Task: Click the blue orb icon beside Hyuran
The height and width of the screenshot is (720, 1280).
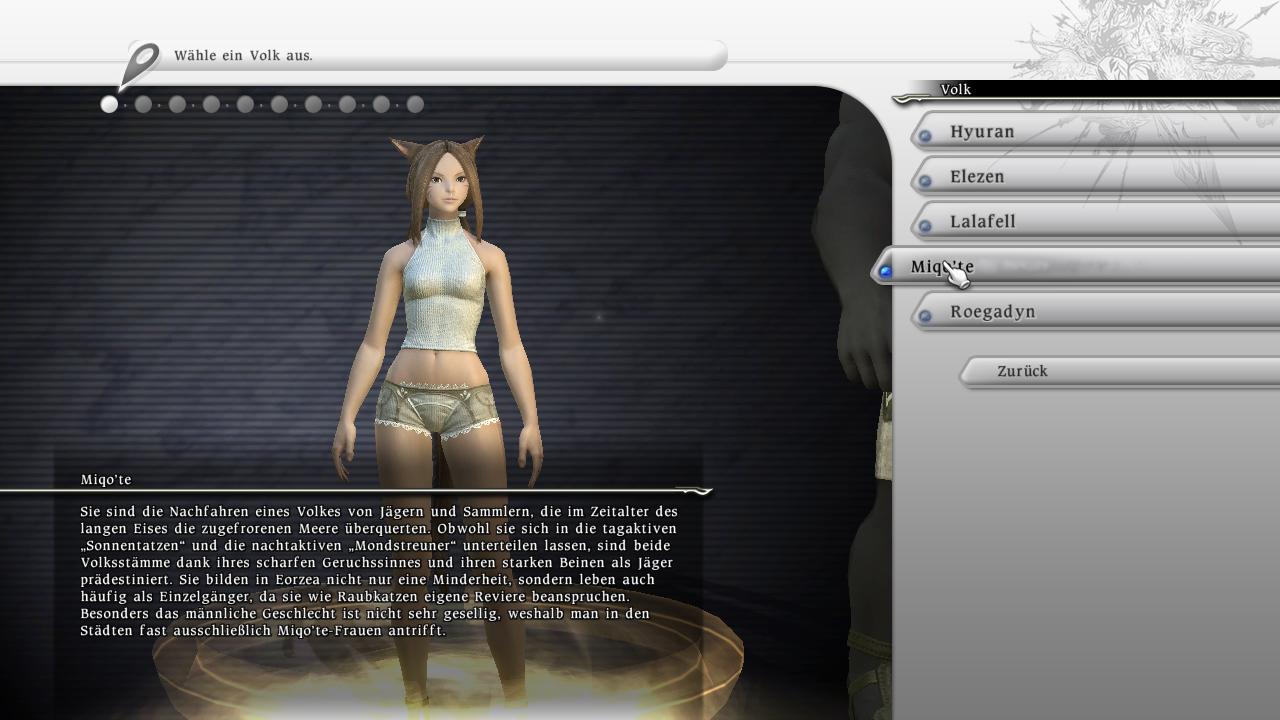Action: pos(925,135)
